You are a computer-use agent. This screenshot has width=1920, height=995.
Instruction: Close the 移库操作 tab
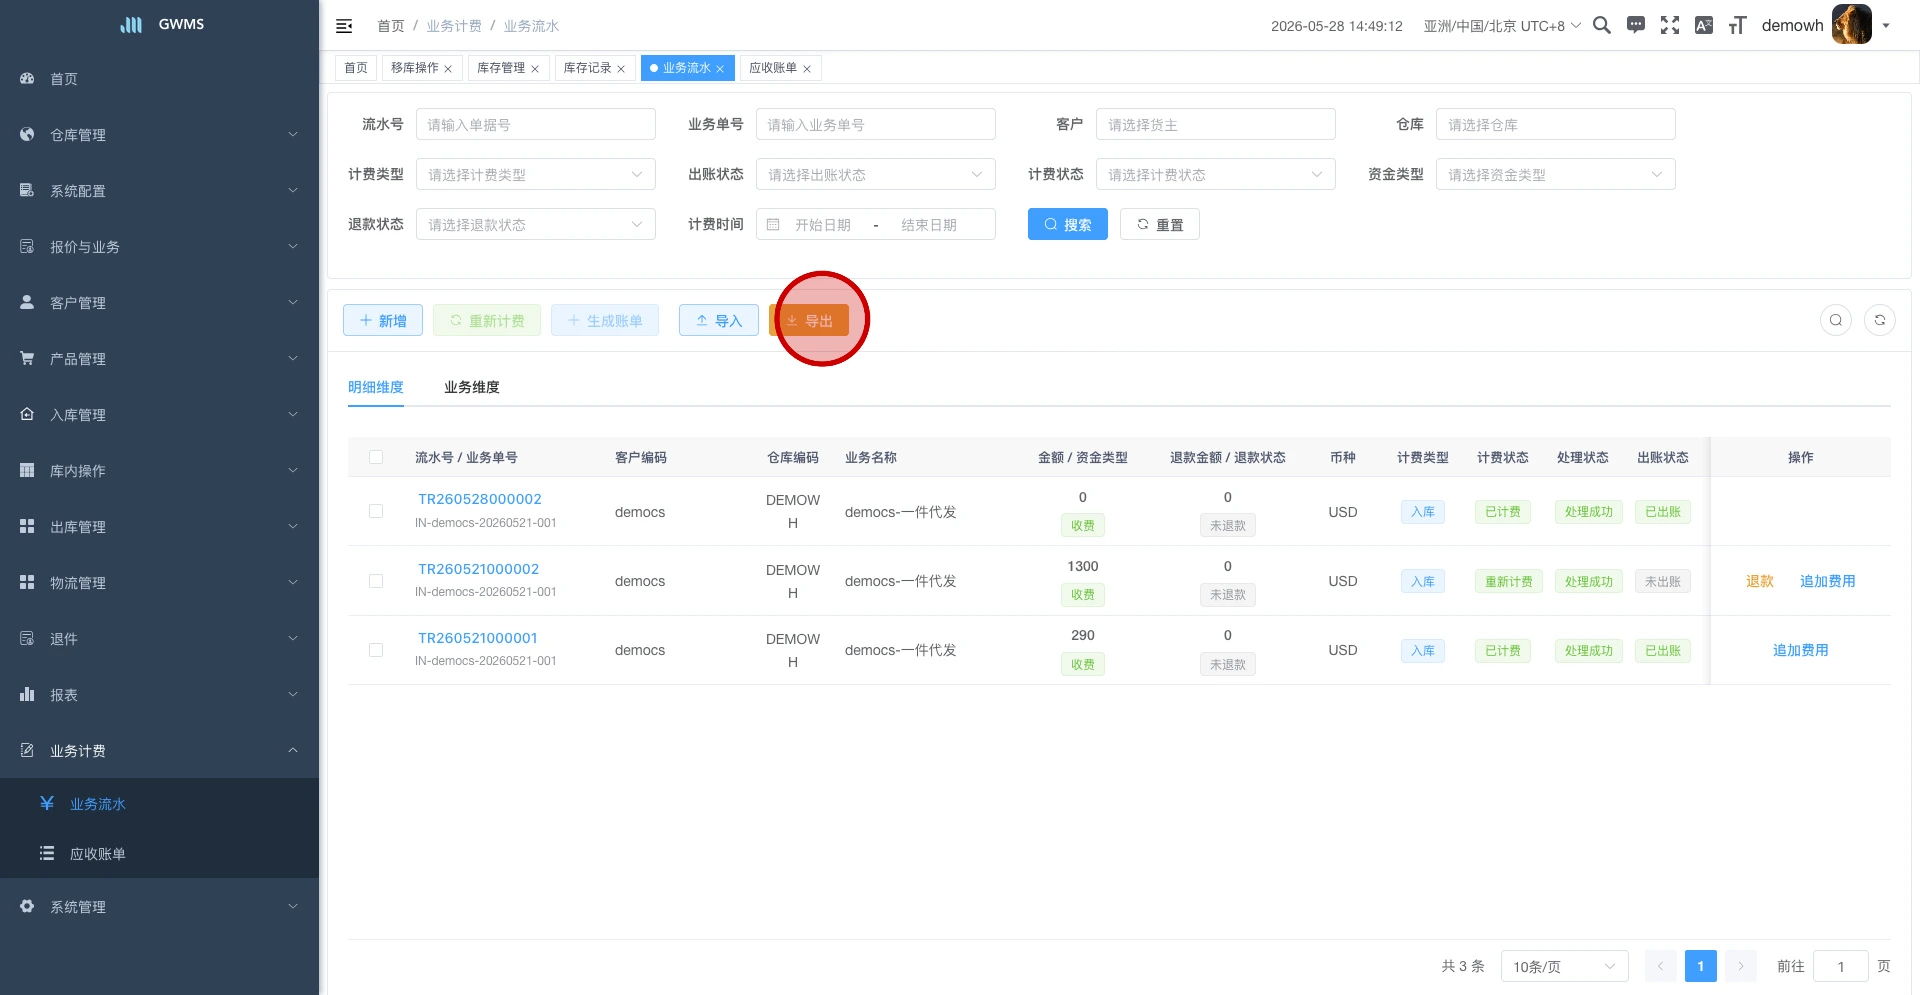click(448, 69)
